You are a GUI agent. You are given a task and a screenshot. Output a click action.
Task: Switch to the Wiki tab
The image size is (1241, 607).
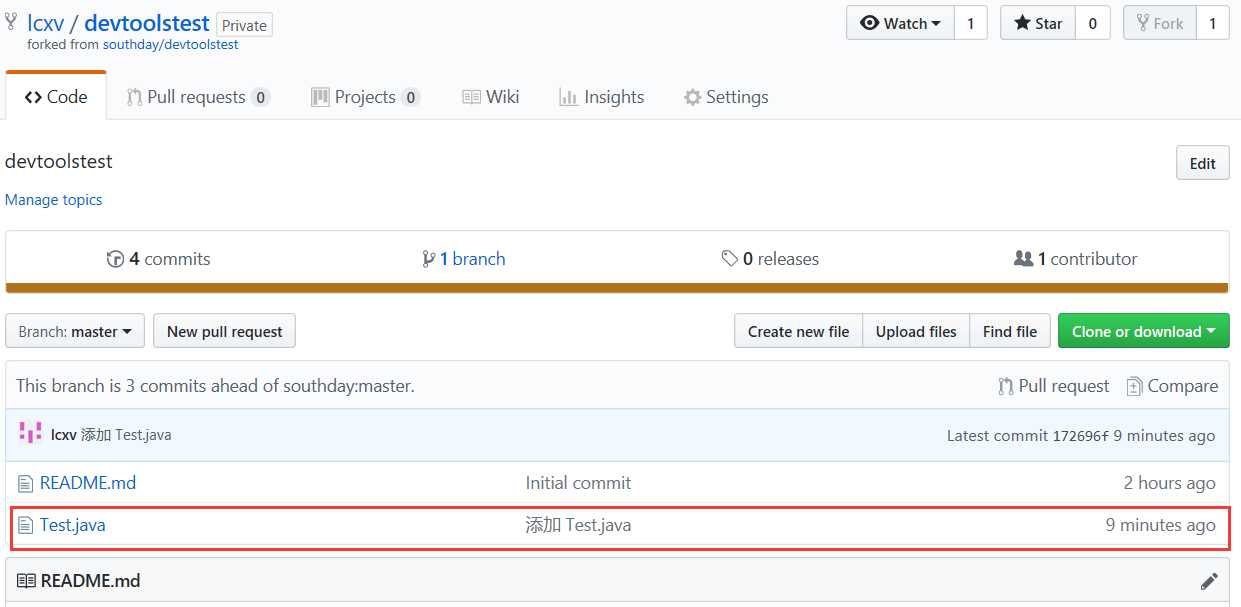pyautogui.click(x=490, y=97)
